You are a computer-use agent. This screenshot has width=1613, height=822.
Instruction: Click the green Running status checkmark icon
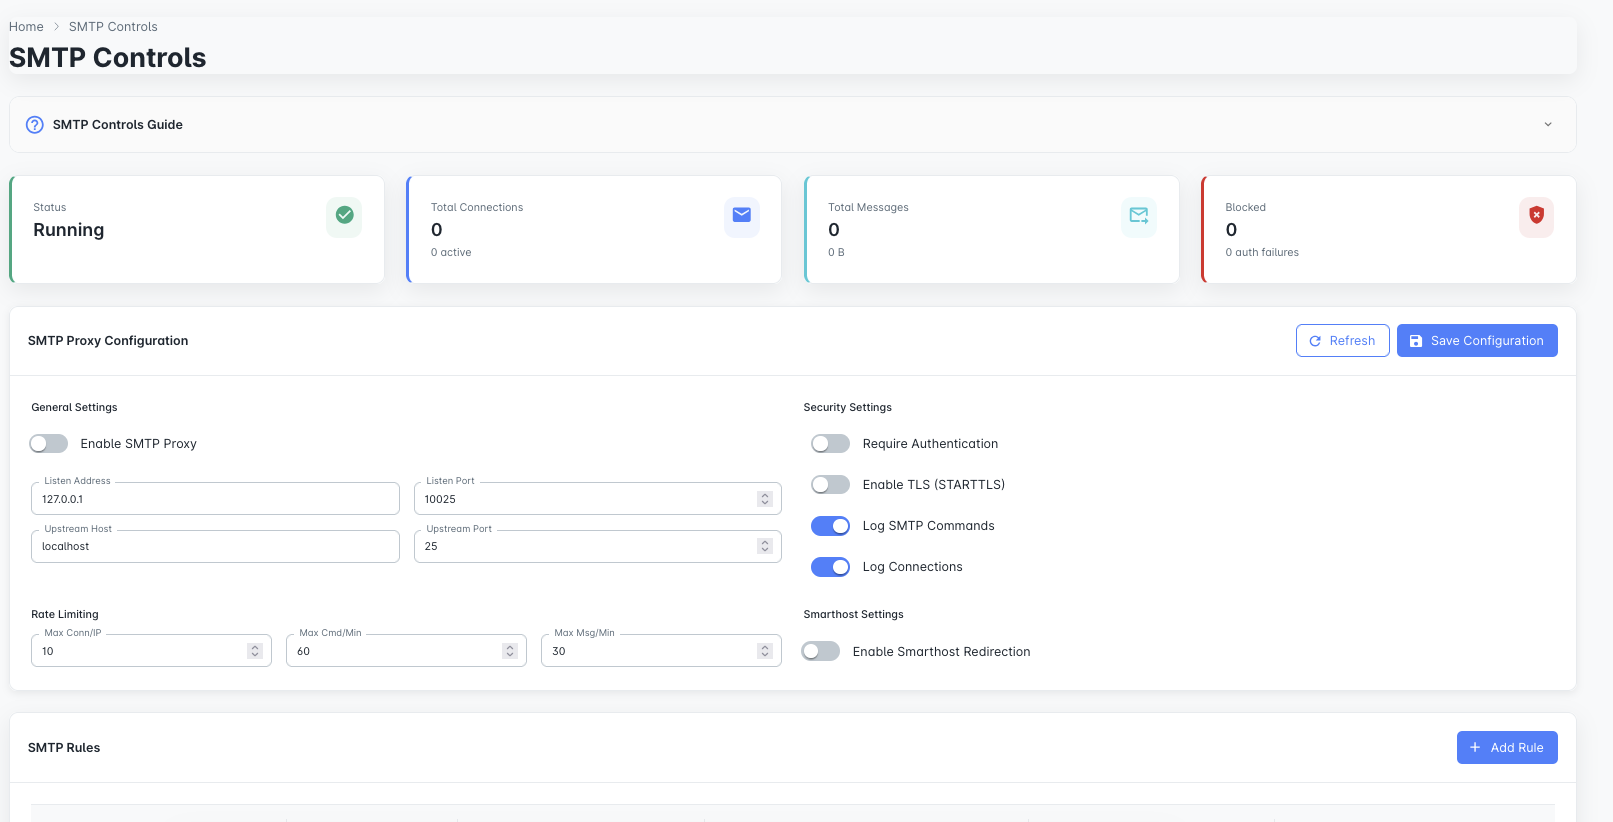[344, 215]
